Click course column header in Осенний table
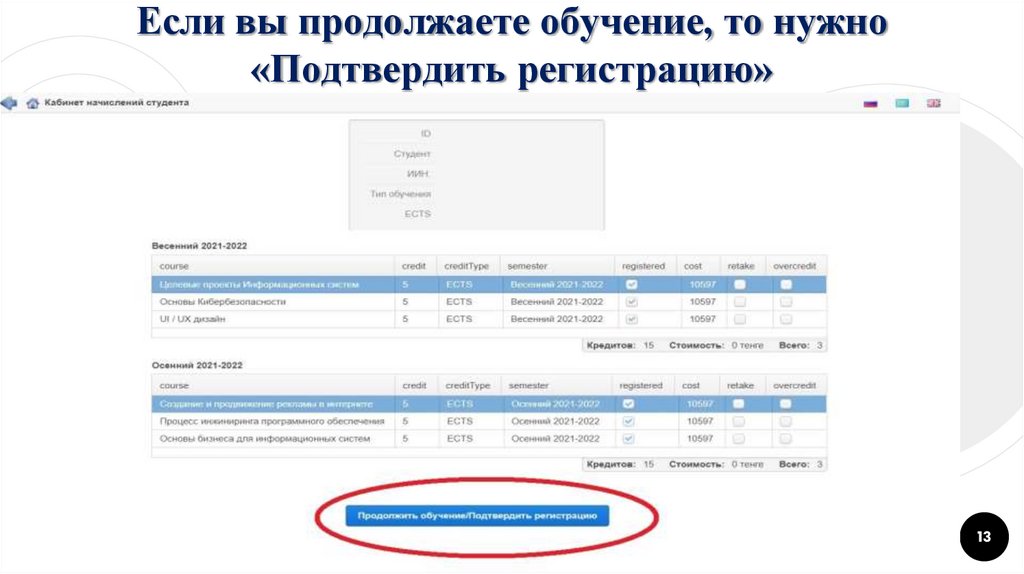1024x574 pixels. click(x=273, y=386)
